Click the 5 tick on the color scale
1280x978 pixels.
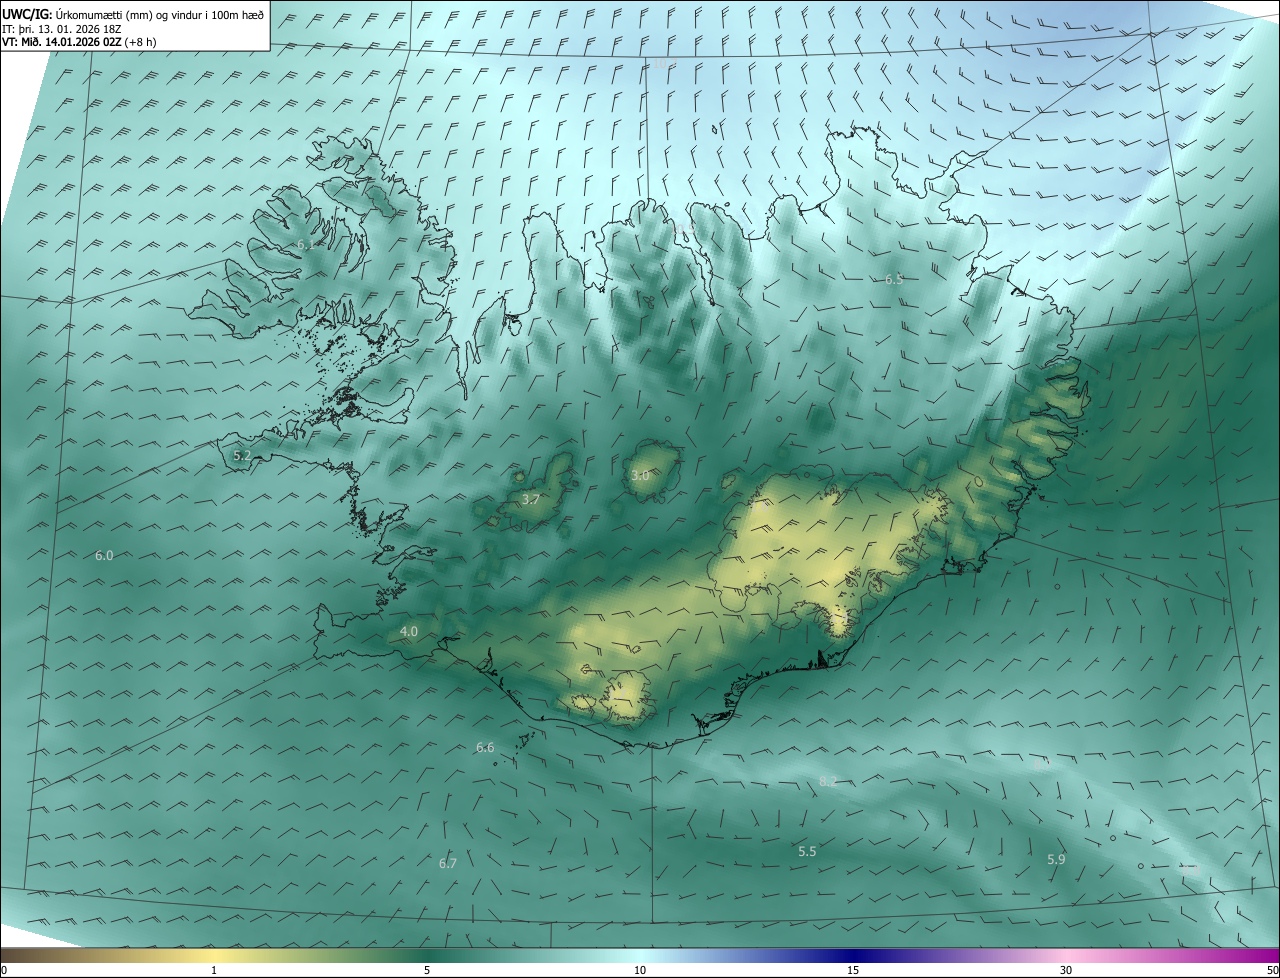pos(427,970)
